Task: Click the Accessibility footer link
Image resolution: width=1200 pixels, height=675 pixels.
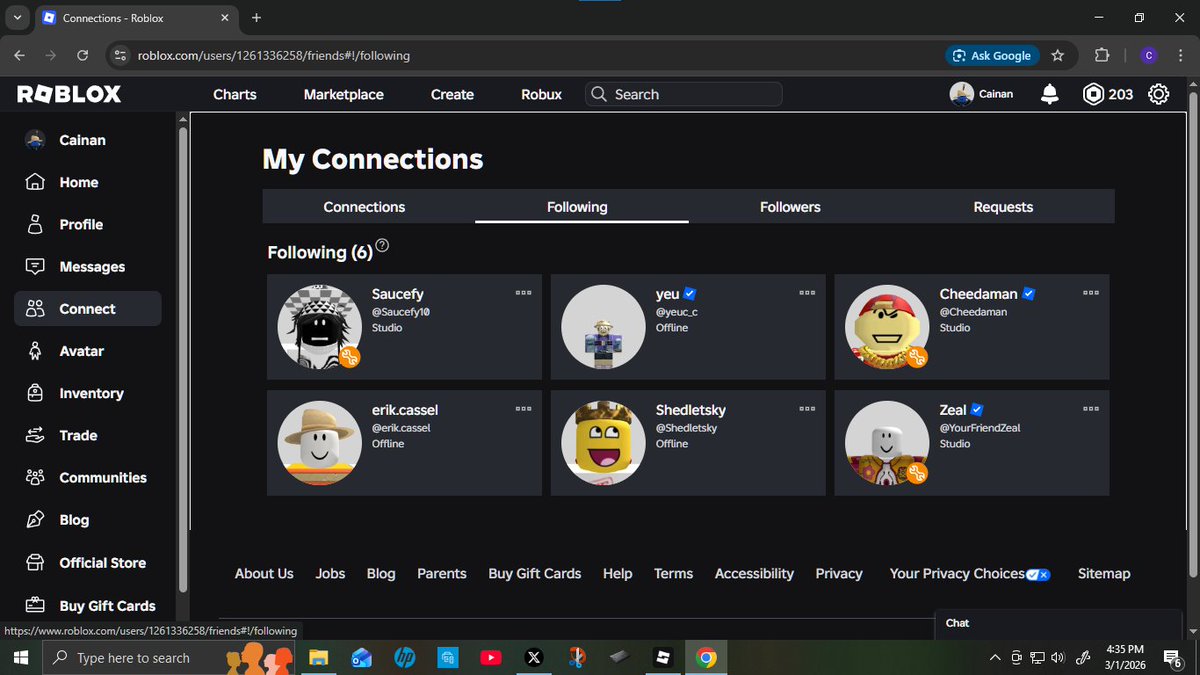Action: point(754,574)
